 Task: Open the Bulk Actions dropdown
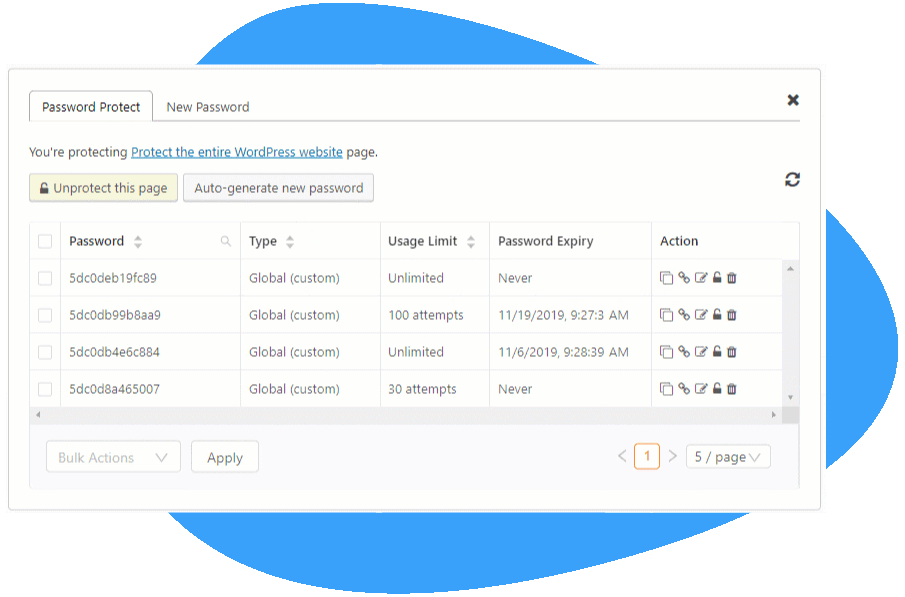point(113,457)
